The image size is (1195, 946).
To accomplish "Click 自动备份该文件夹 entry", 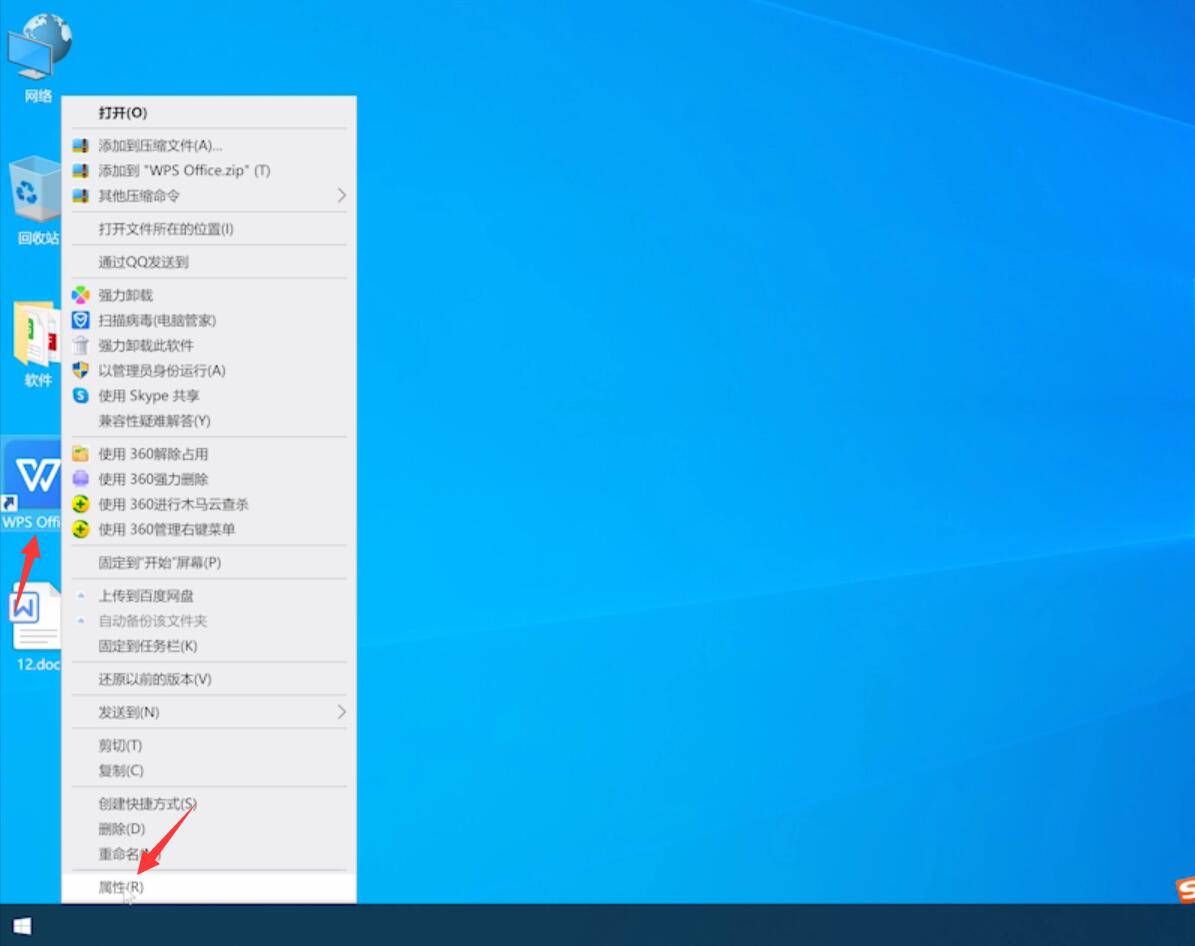I will click(x=209, y=621).
